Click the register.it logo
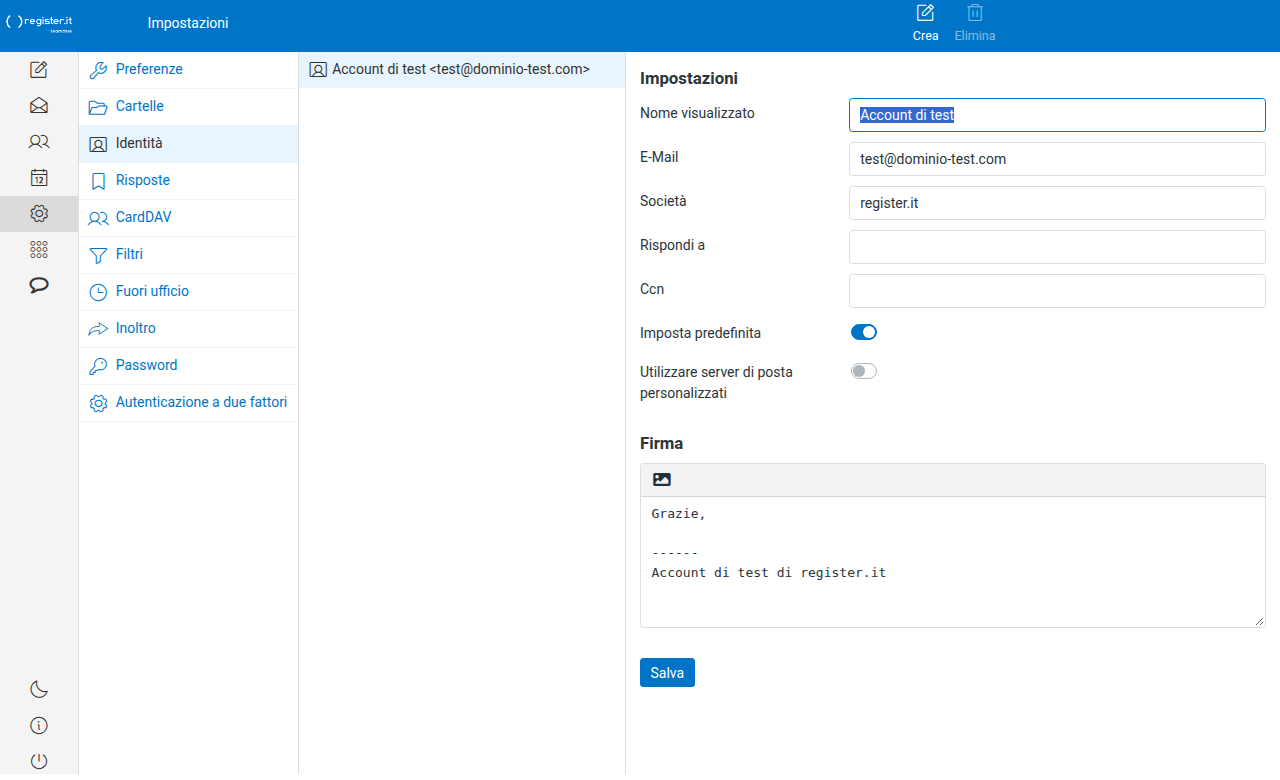The image size is (1280, 780). (x=40, y=23)
